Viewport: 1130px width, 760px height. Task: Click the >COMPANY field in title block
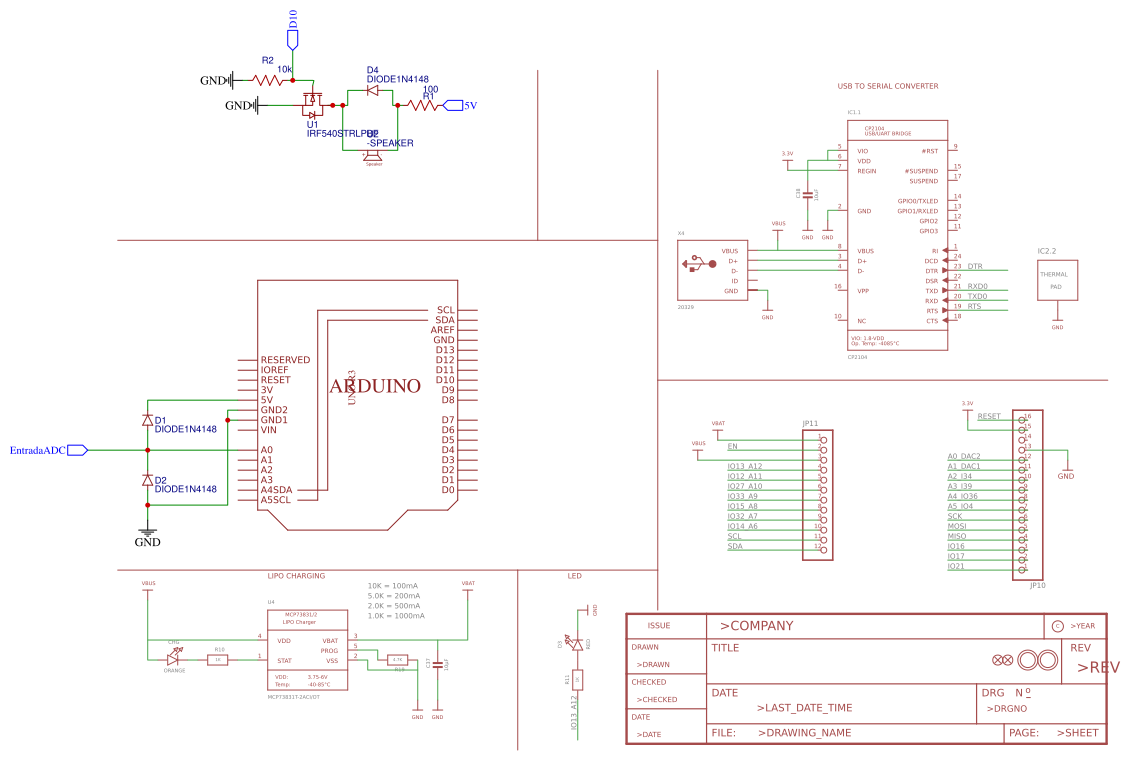757,625
